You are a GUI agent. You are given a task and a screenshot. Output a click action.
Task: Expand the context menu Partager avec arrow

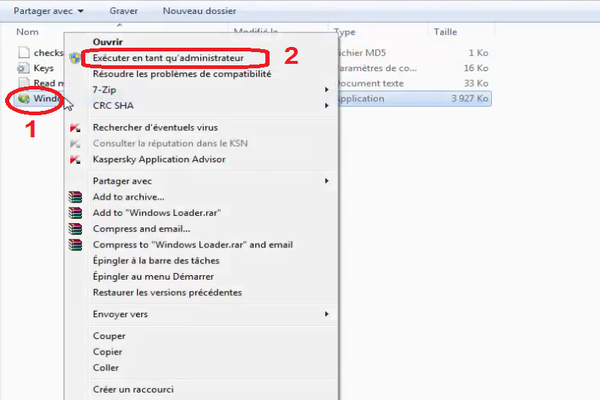pyautogui.click(x=326, y=181)
